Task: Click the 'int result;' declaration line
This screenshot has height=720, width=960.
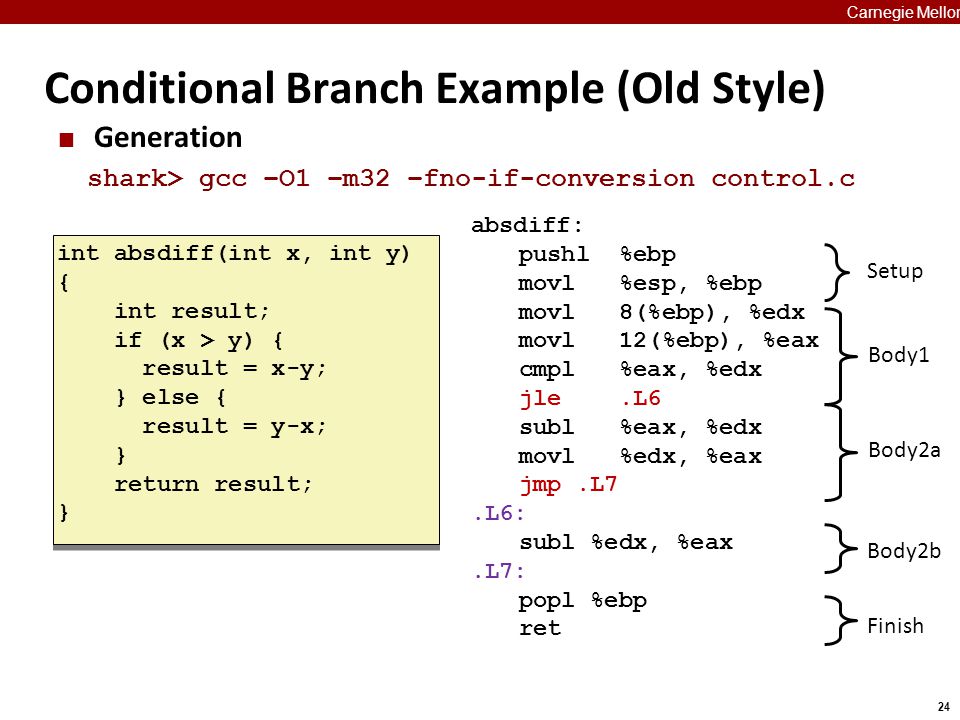Action: tap(192, 311)
